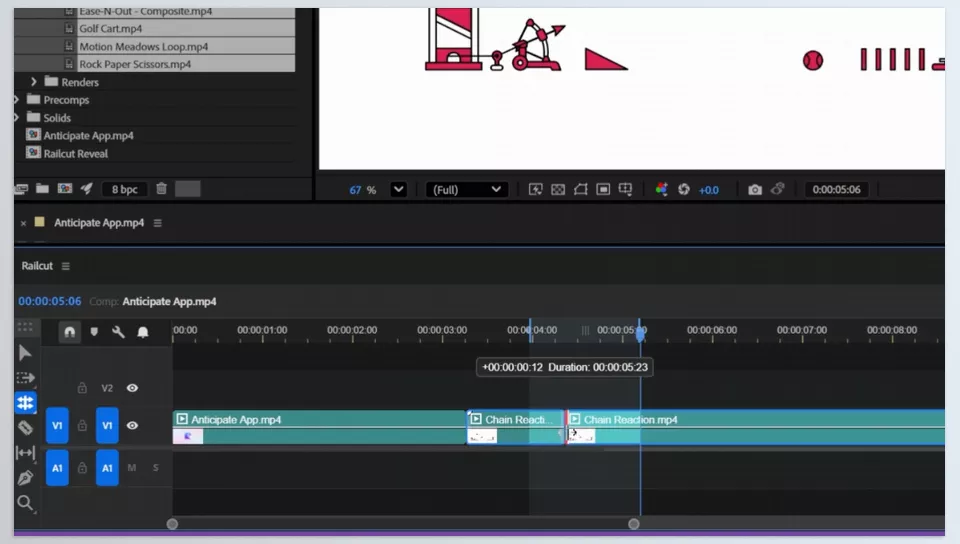The image size is (960, 544).
Task: Reset exposure with the aperture icon
Action: click(684, 190)
